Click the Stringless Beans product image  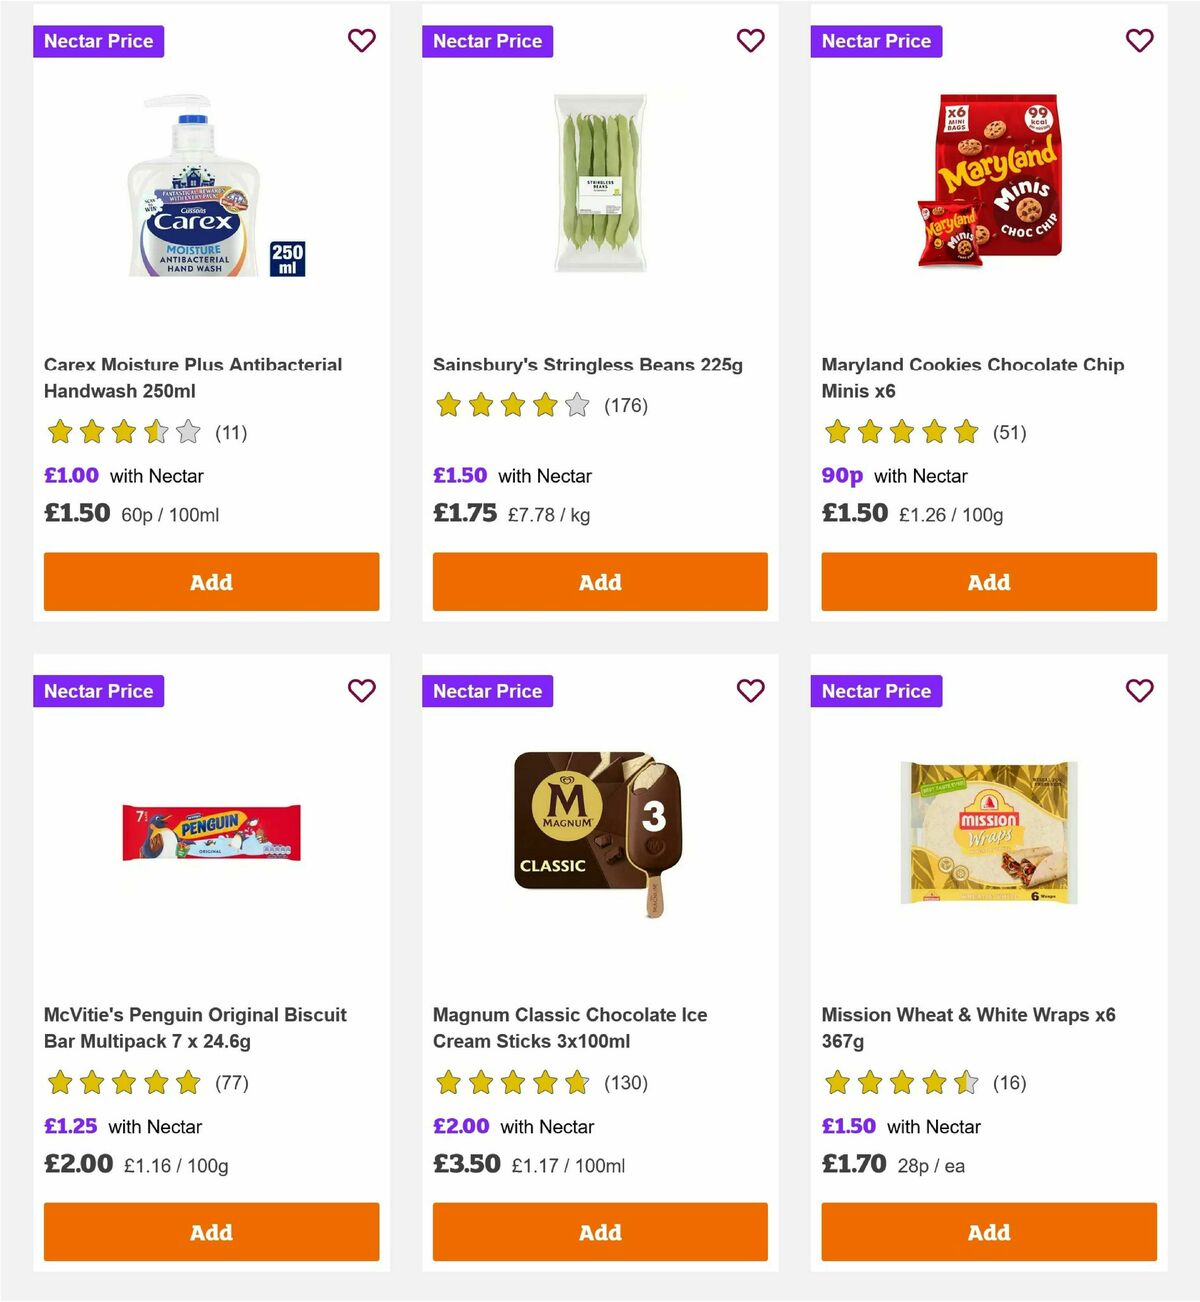[x=600, y=183]
